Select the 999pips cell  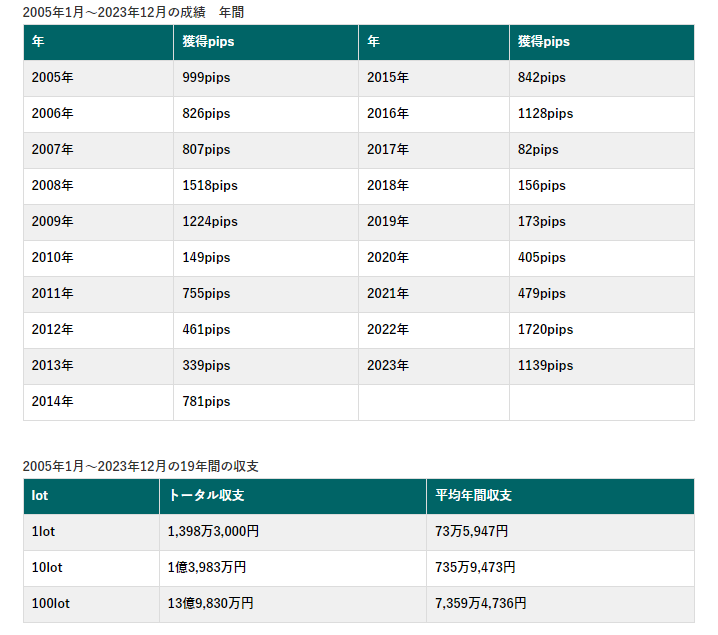(206, 78)
